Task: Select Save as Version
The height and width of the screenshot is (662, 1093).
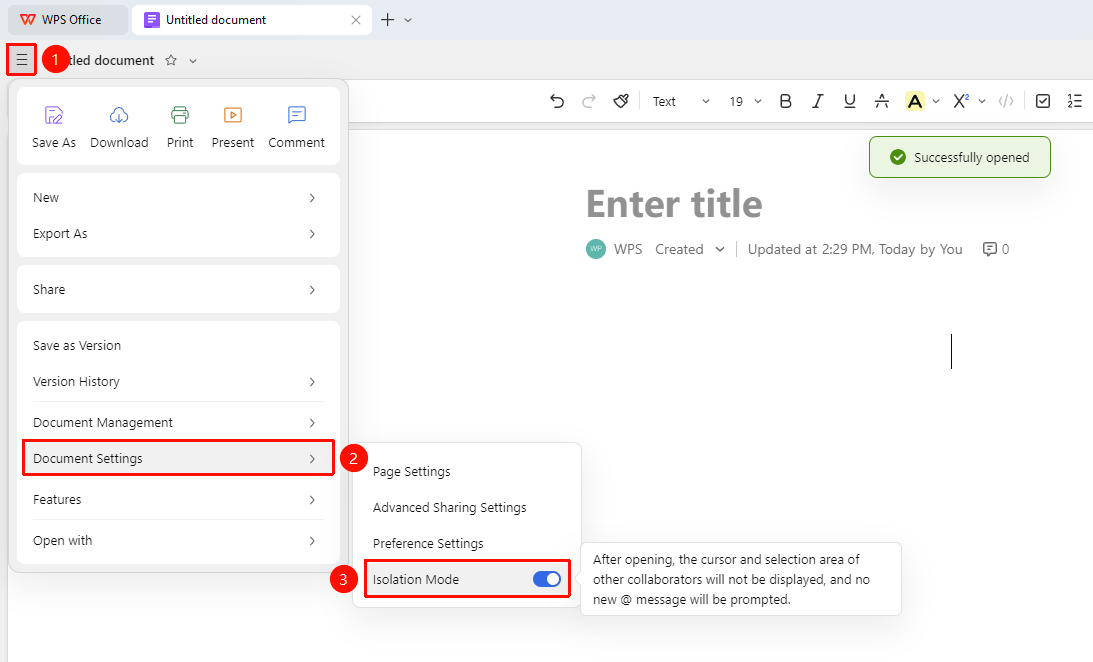Action: click(178, 346)
